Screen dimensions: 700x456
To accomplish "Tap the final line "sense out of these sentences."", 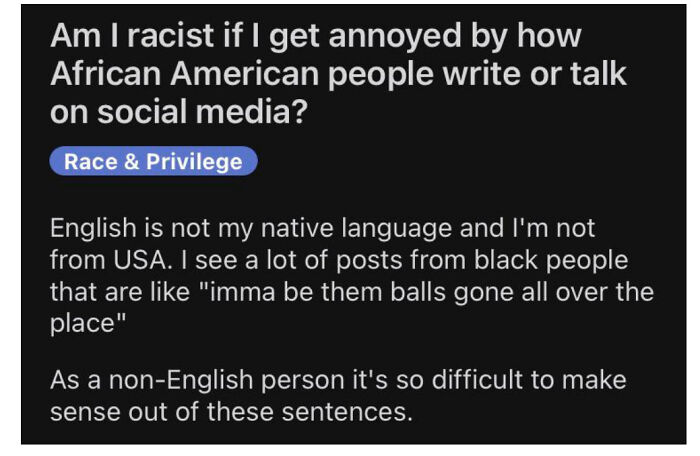I will pos(231,412).
